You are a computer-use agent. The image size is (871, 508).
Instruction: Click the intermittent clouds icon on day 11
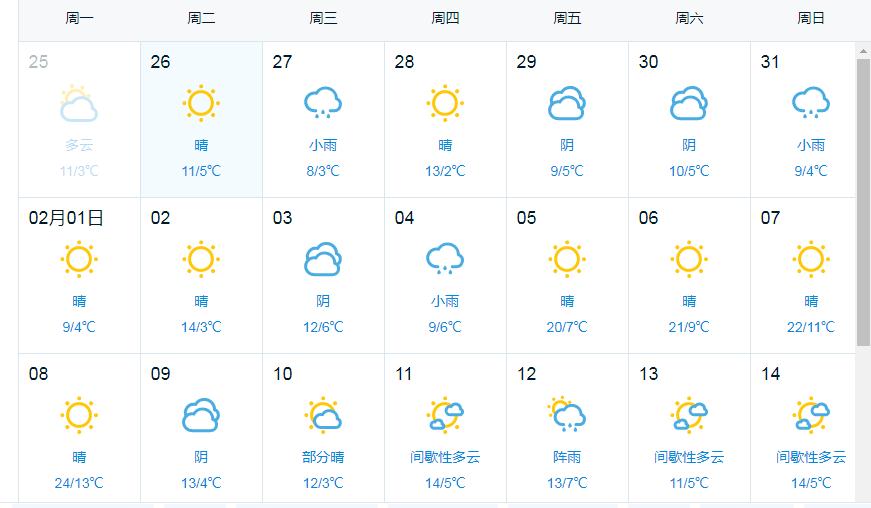click(445, 415)
